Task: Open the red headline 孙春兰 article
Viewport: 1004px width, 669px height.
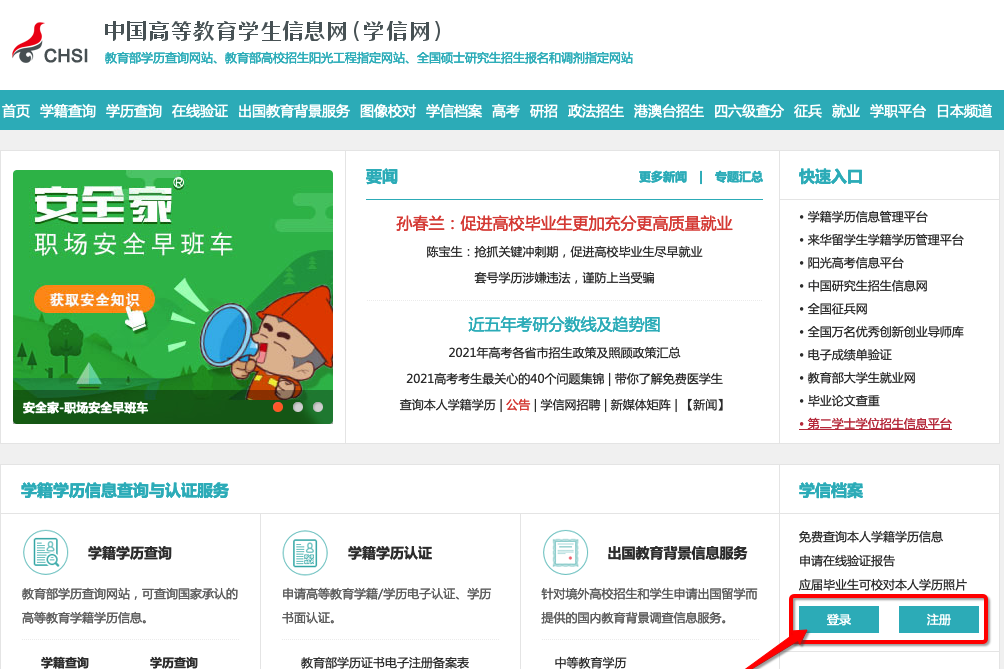Action: [564, 223]
